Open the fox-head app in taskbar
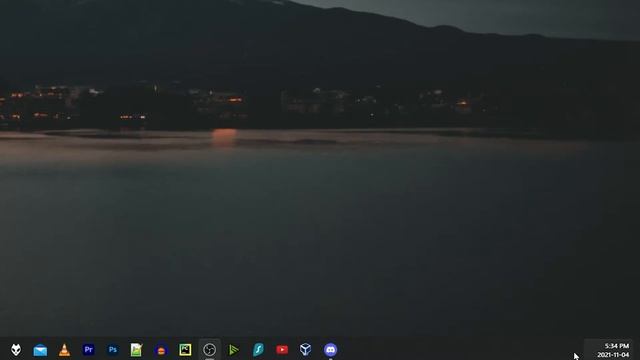 coord(16,350)
